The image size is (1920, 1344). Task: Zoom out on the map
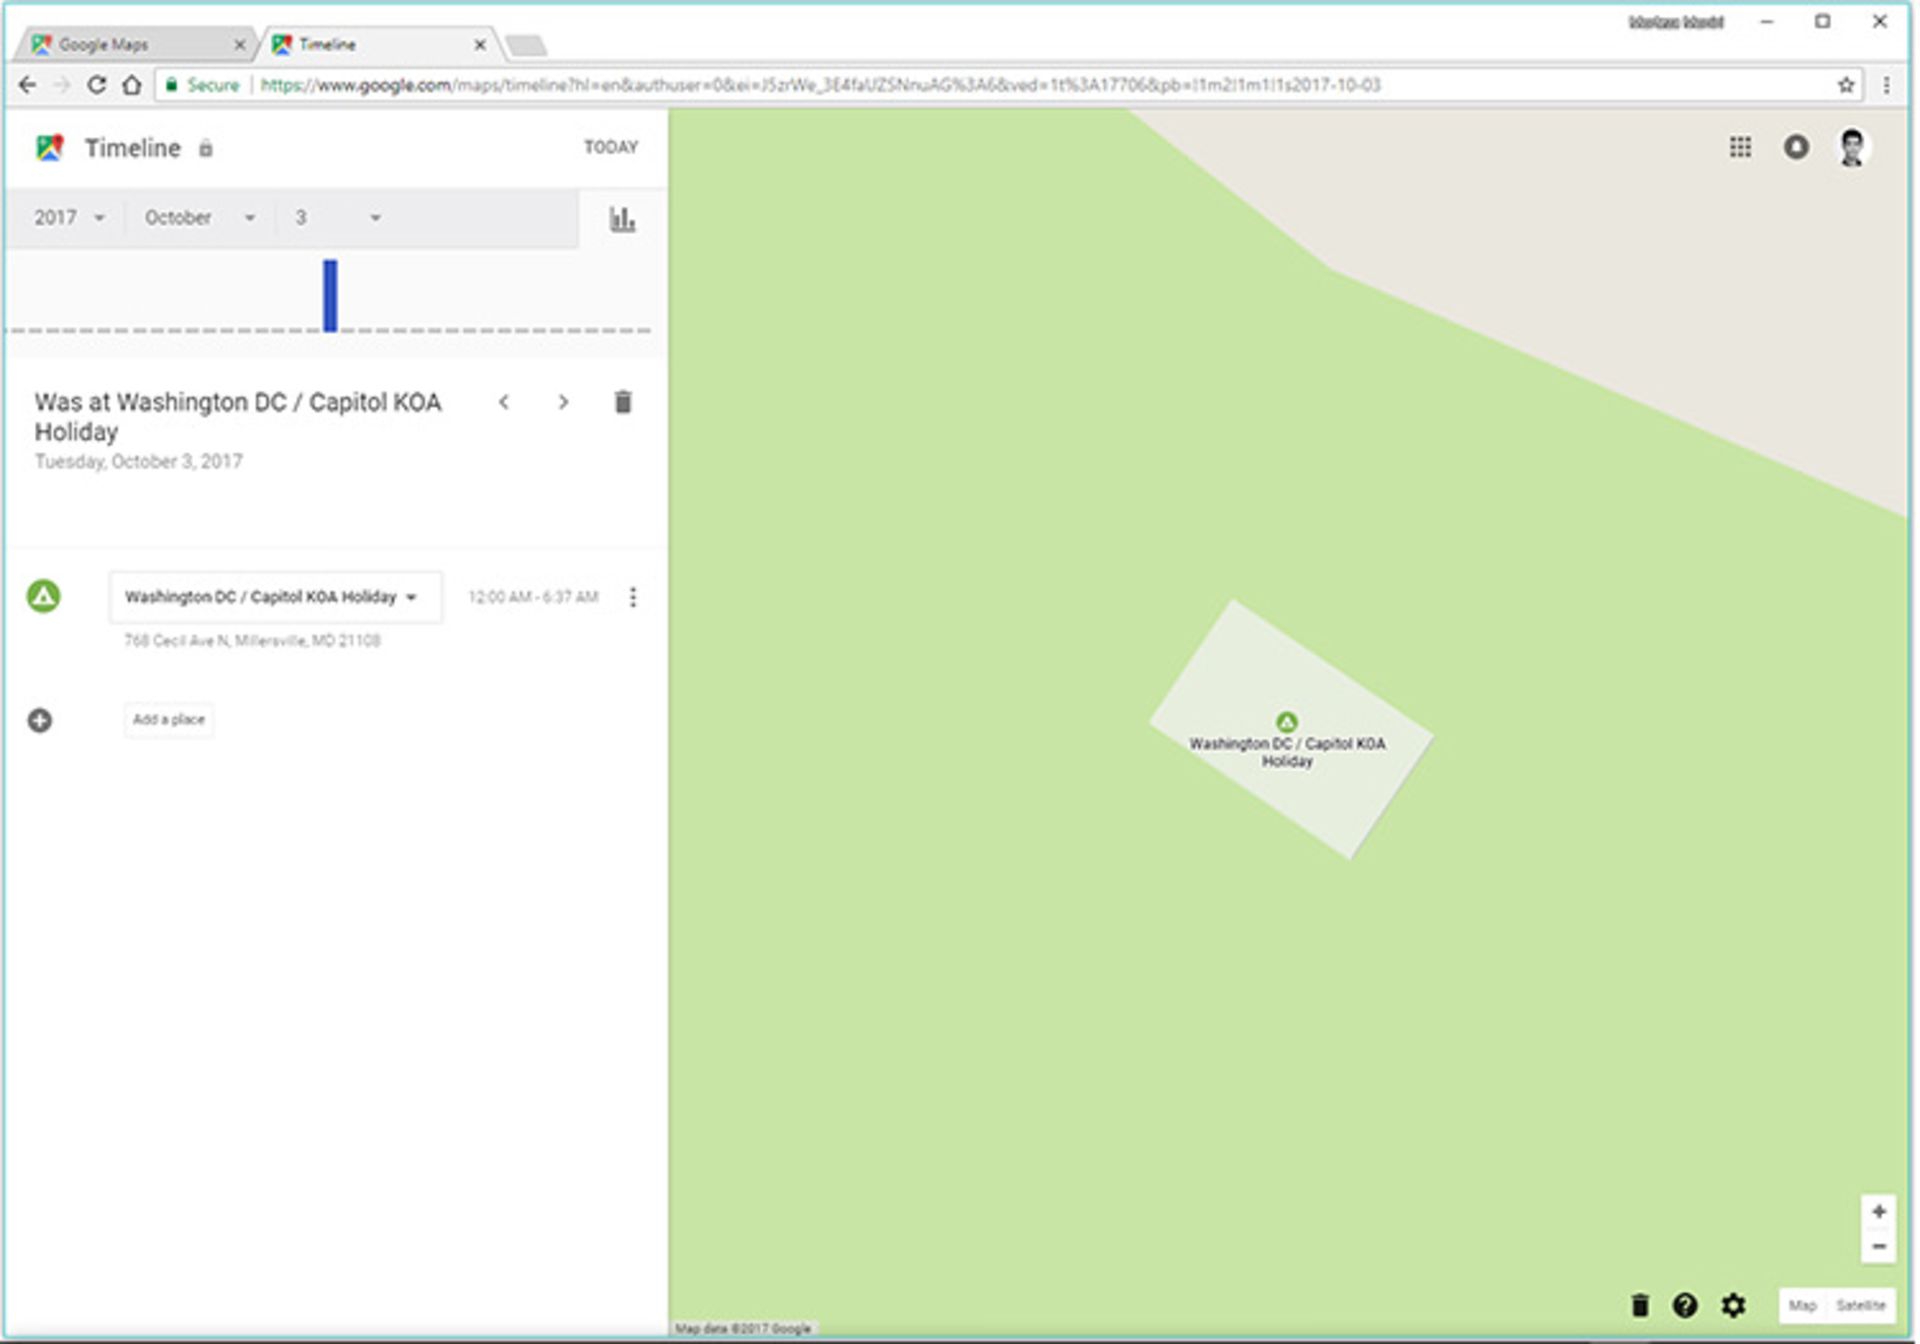point(1878,1246)
